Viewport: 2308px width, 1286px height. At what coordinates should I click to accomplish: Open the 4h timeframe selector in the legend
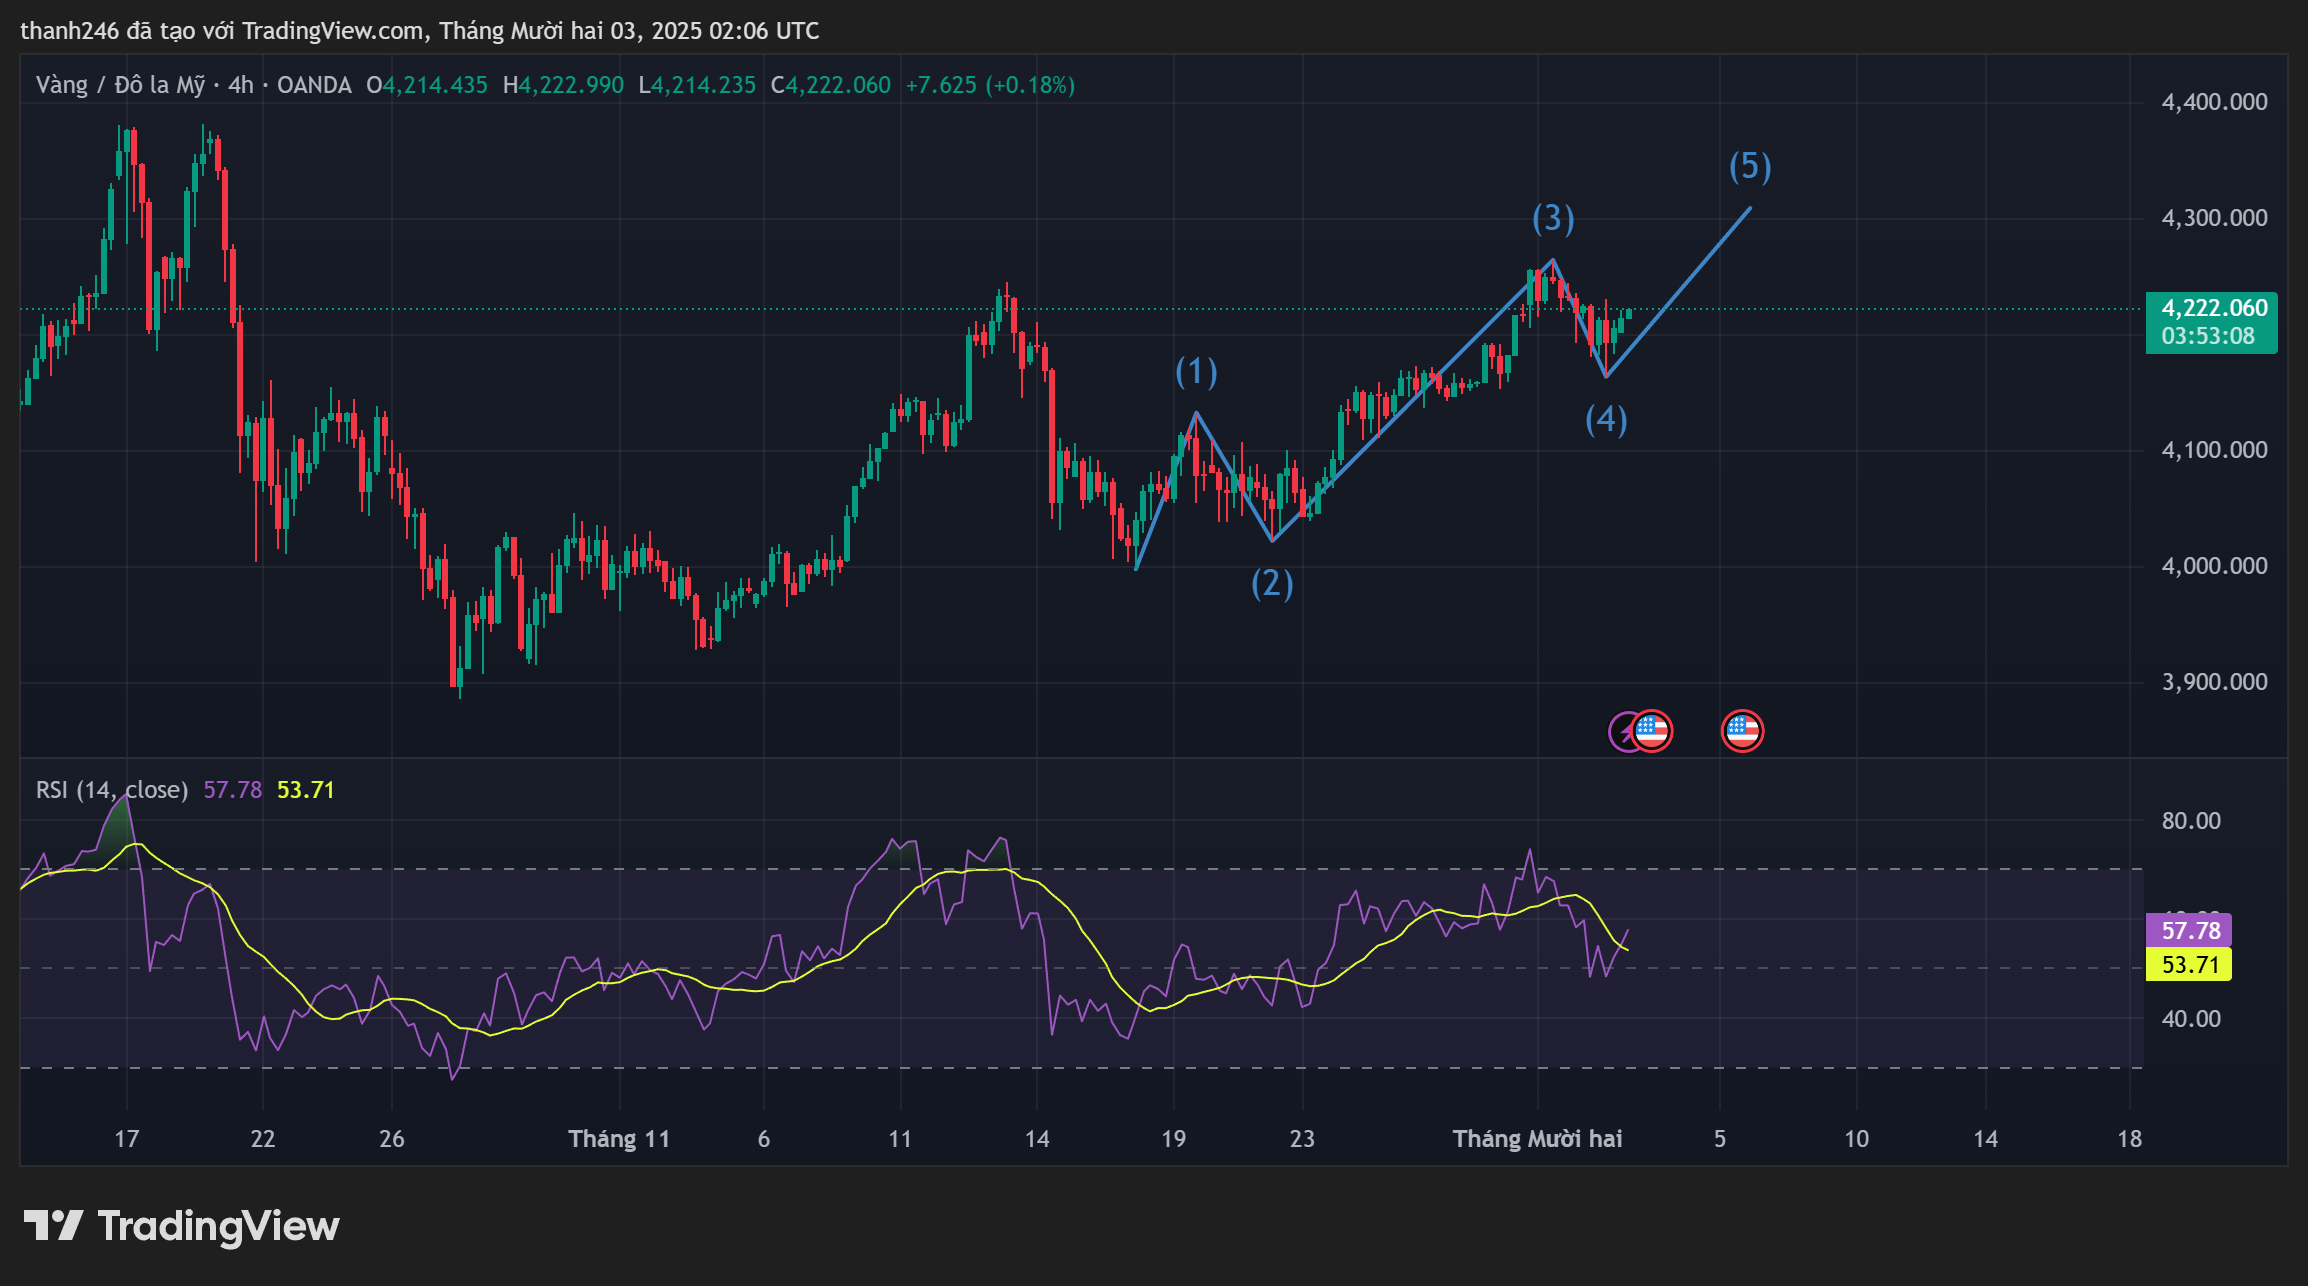[239, 85]
